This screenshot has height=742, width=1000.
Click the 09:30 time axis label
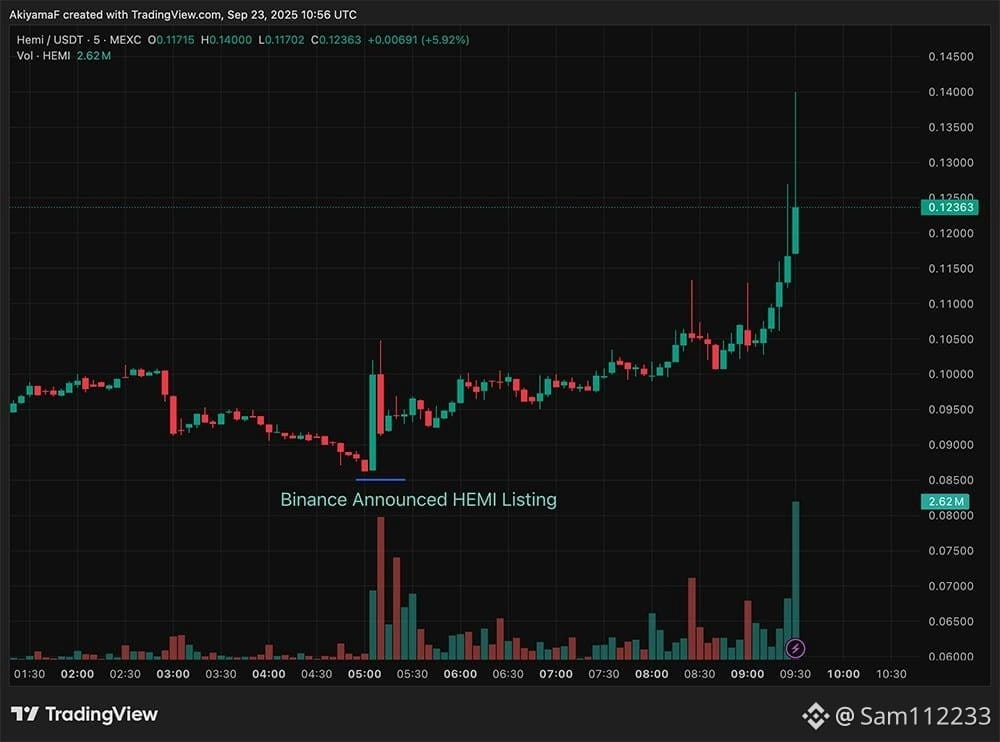coord(795,674)
